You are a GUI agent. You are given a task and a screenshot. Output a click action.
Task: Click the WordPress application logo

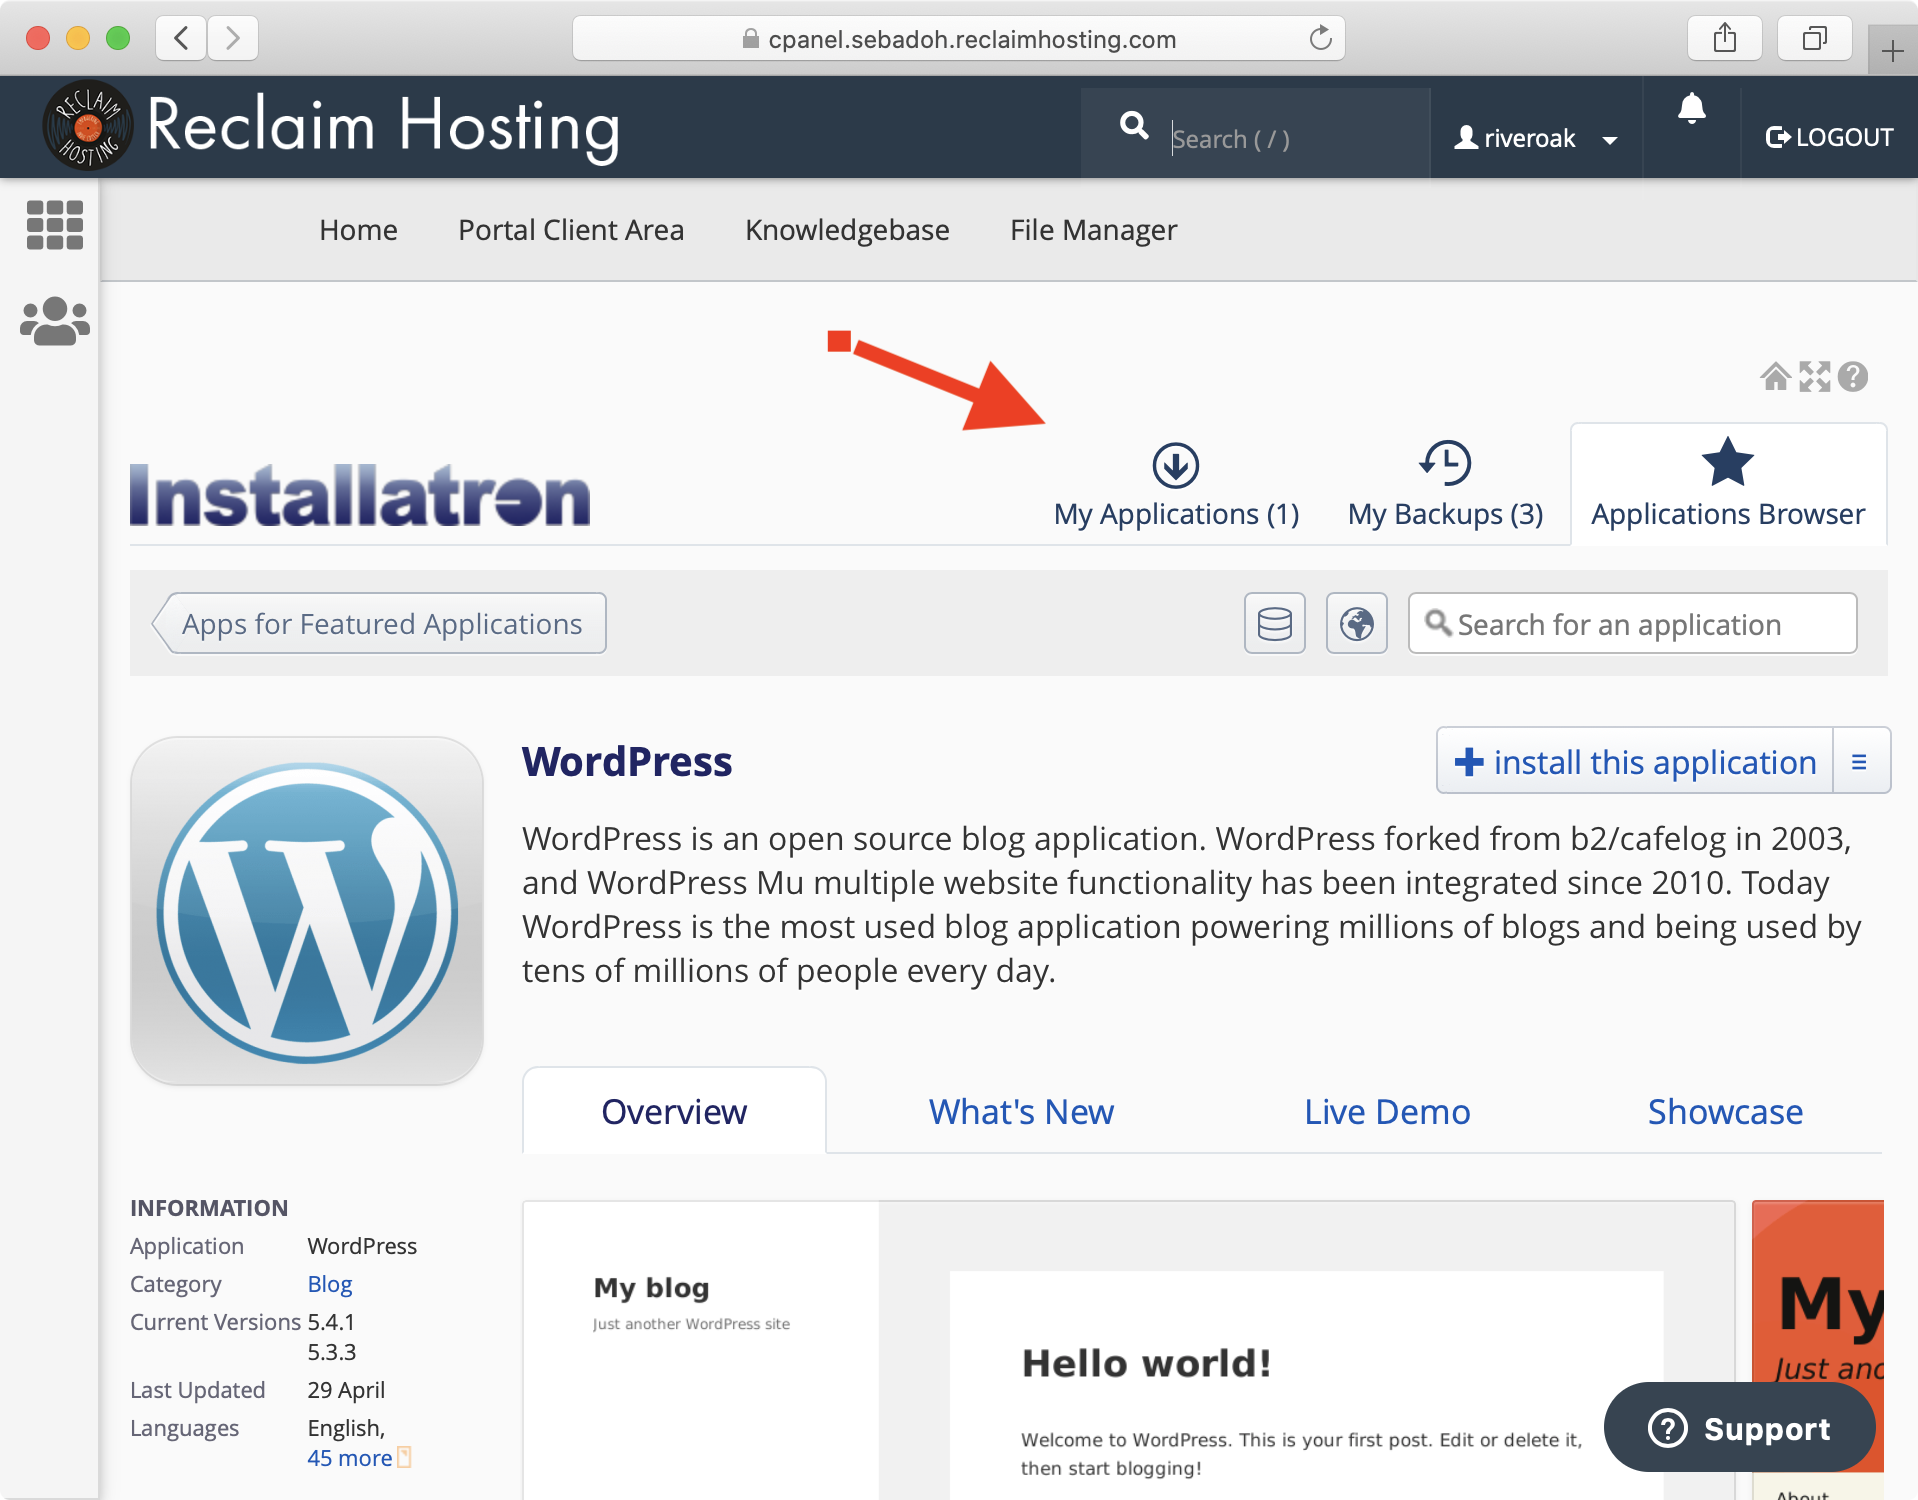(307, 911)
